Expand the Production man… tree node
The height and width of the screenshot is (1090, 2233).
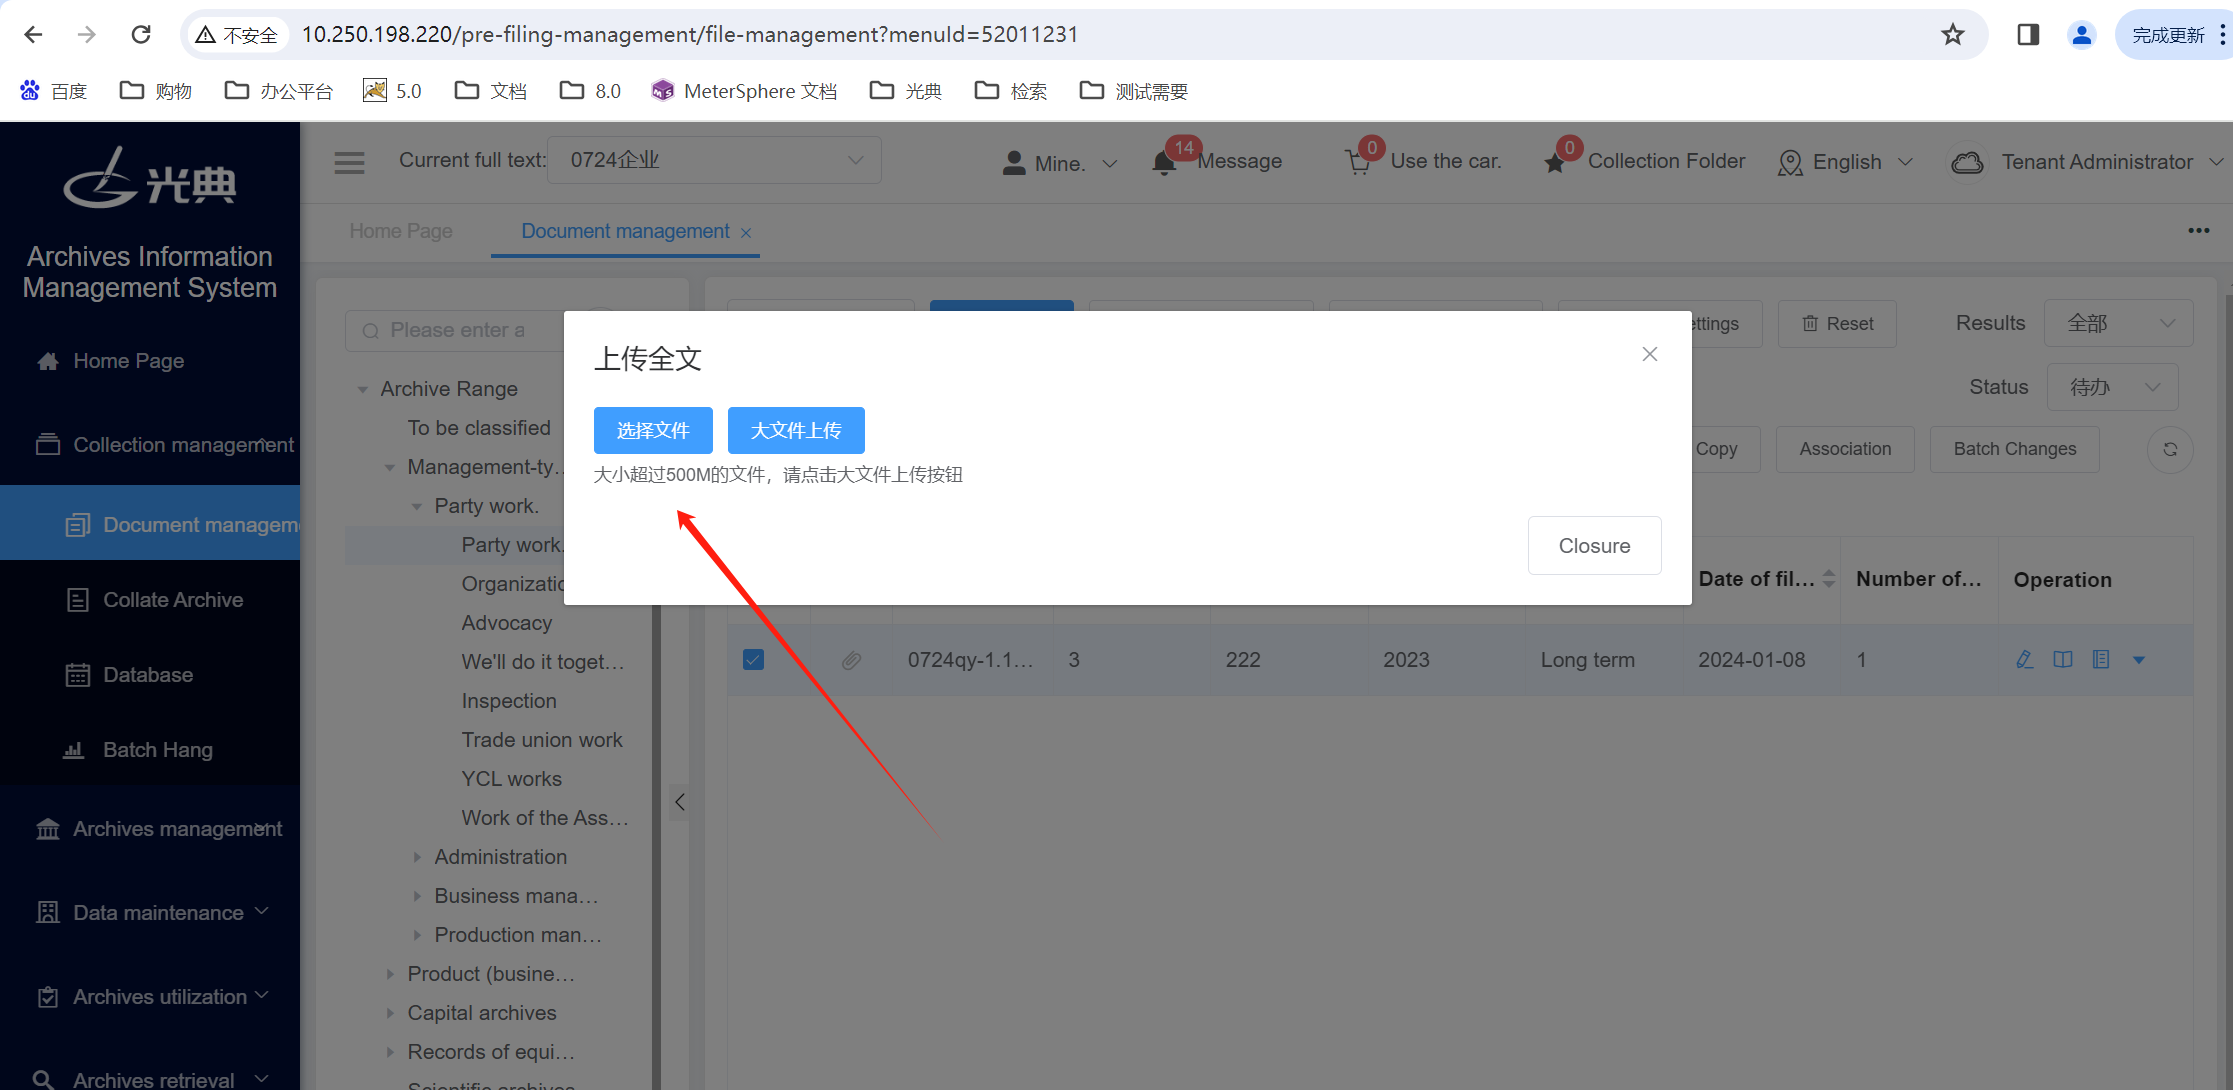point(417,935)
